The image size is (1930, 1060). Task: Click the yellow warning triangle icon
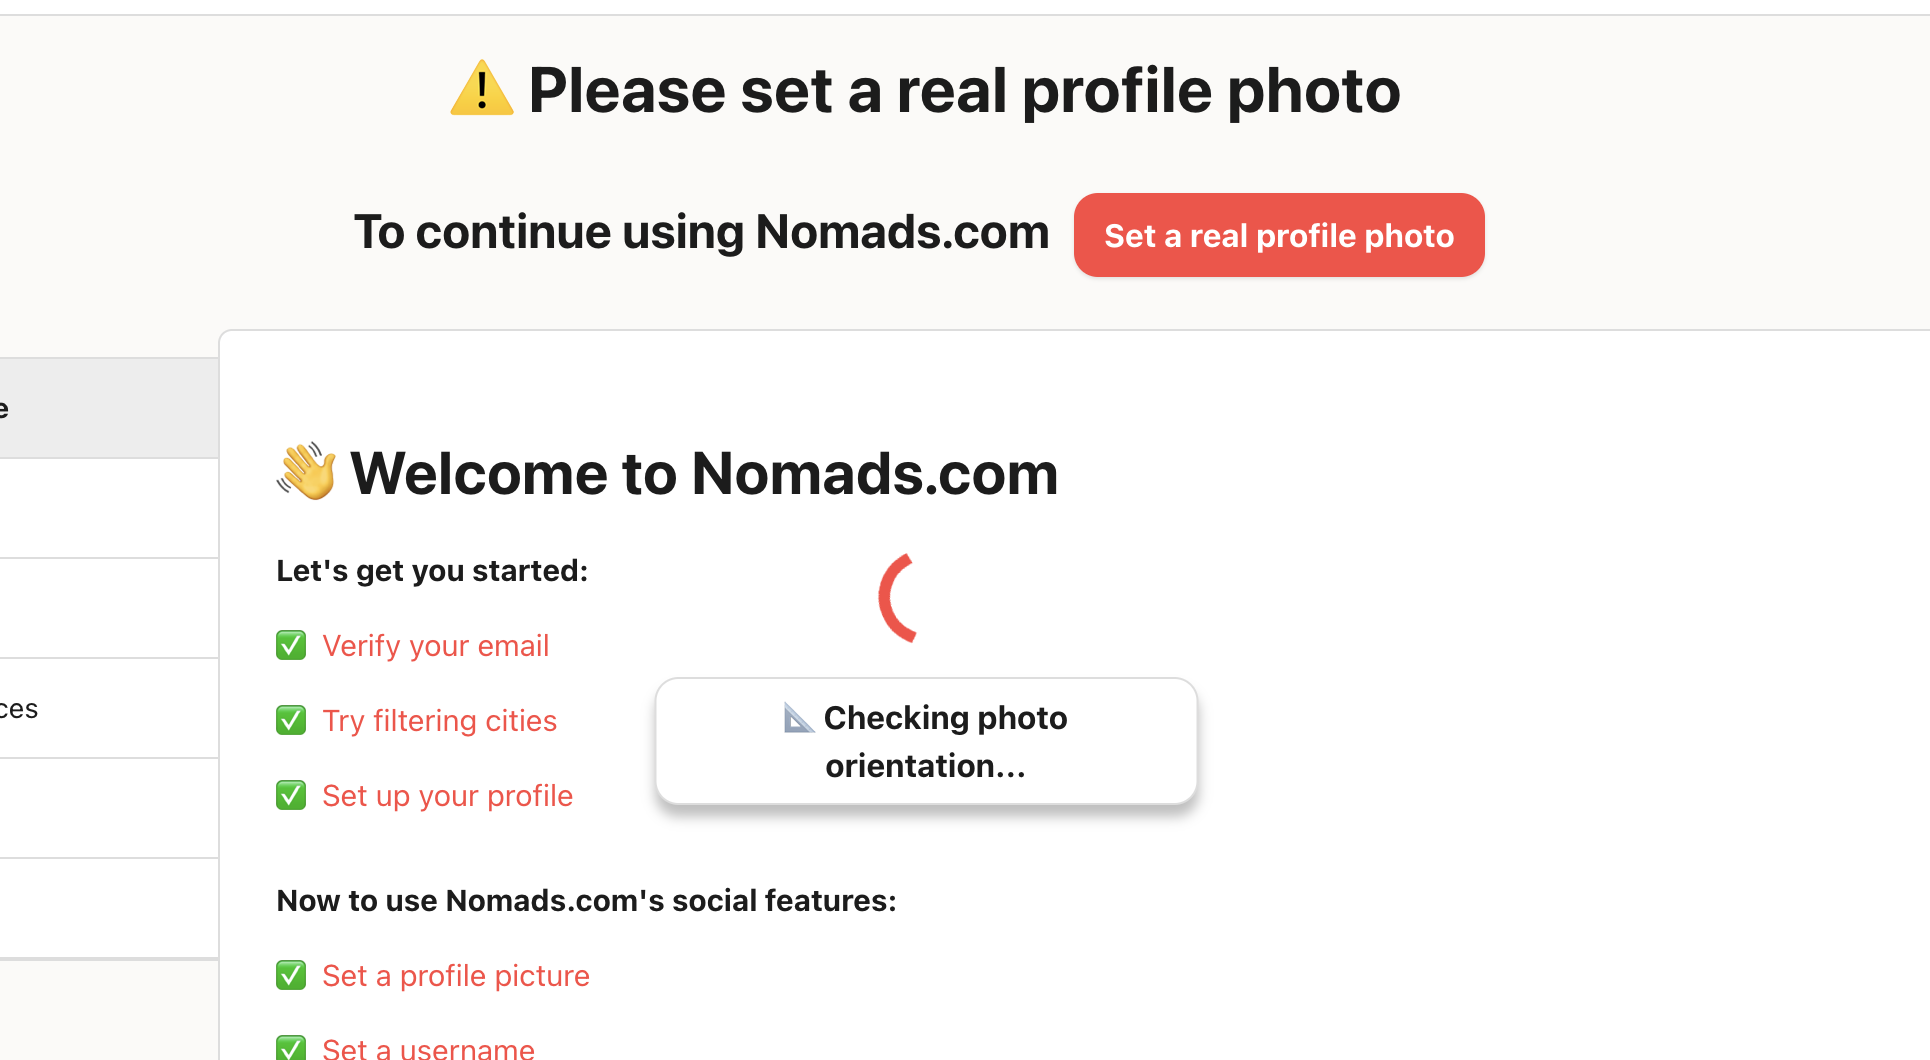point(481,89)
